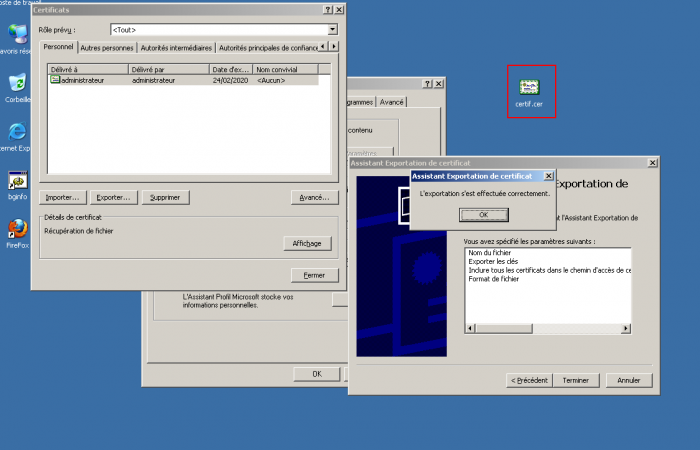
Task: Sort list by Délivré par column header
Action: (167, 69)
